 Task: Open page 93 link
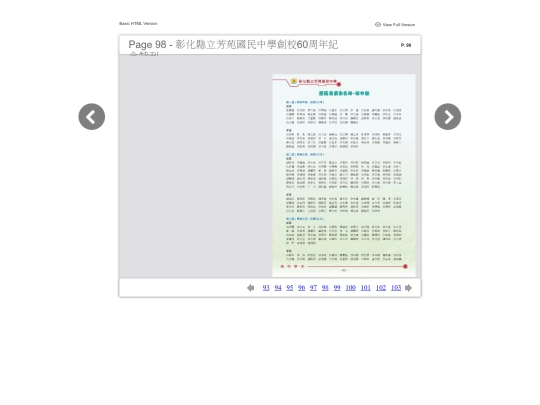pyautogui.click(x=266, y=288)
